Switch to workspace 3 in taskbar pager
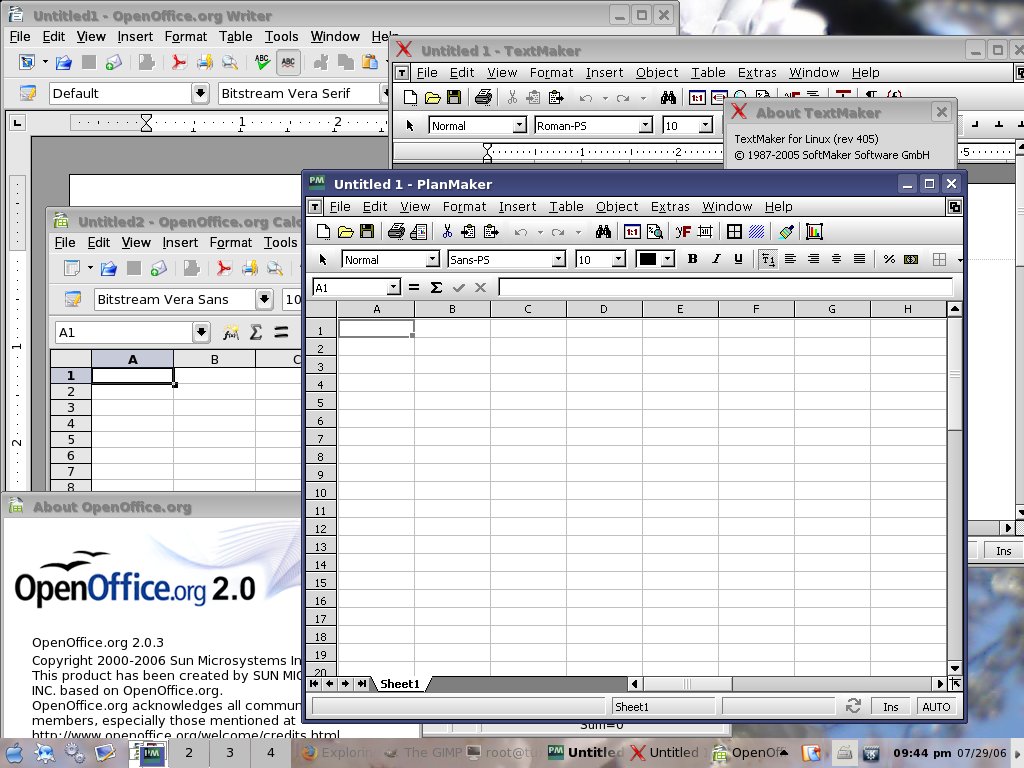 (x=230, y=752)
